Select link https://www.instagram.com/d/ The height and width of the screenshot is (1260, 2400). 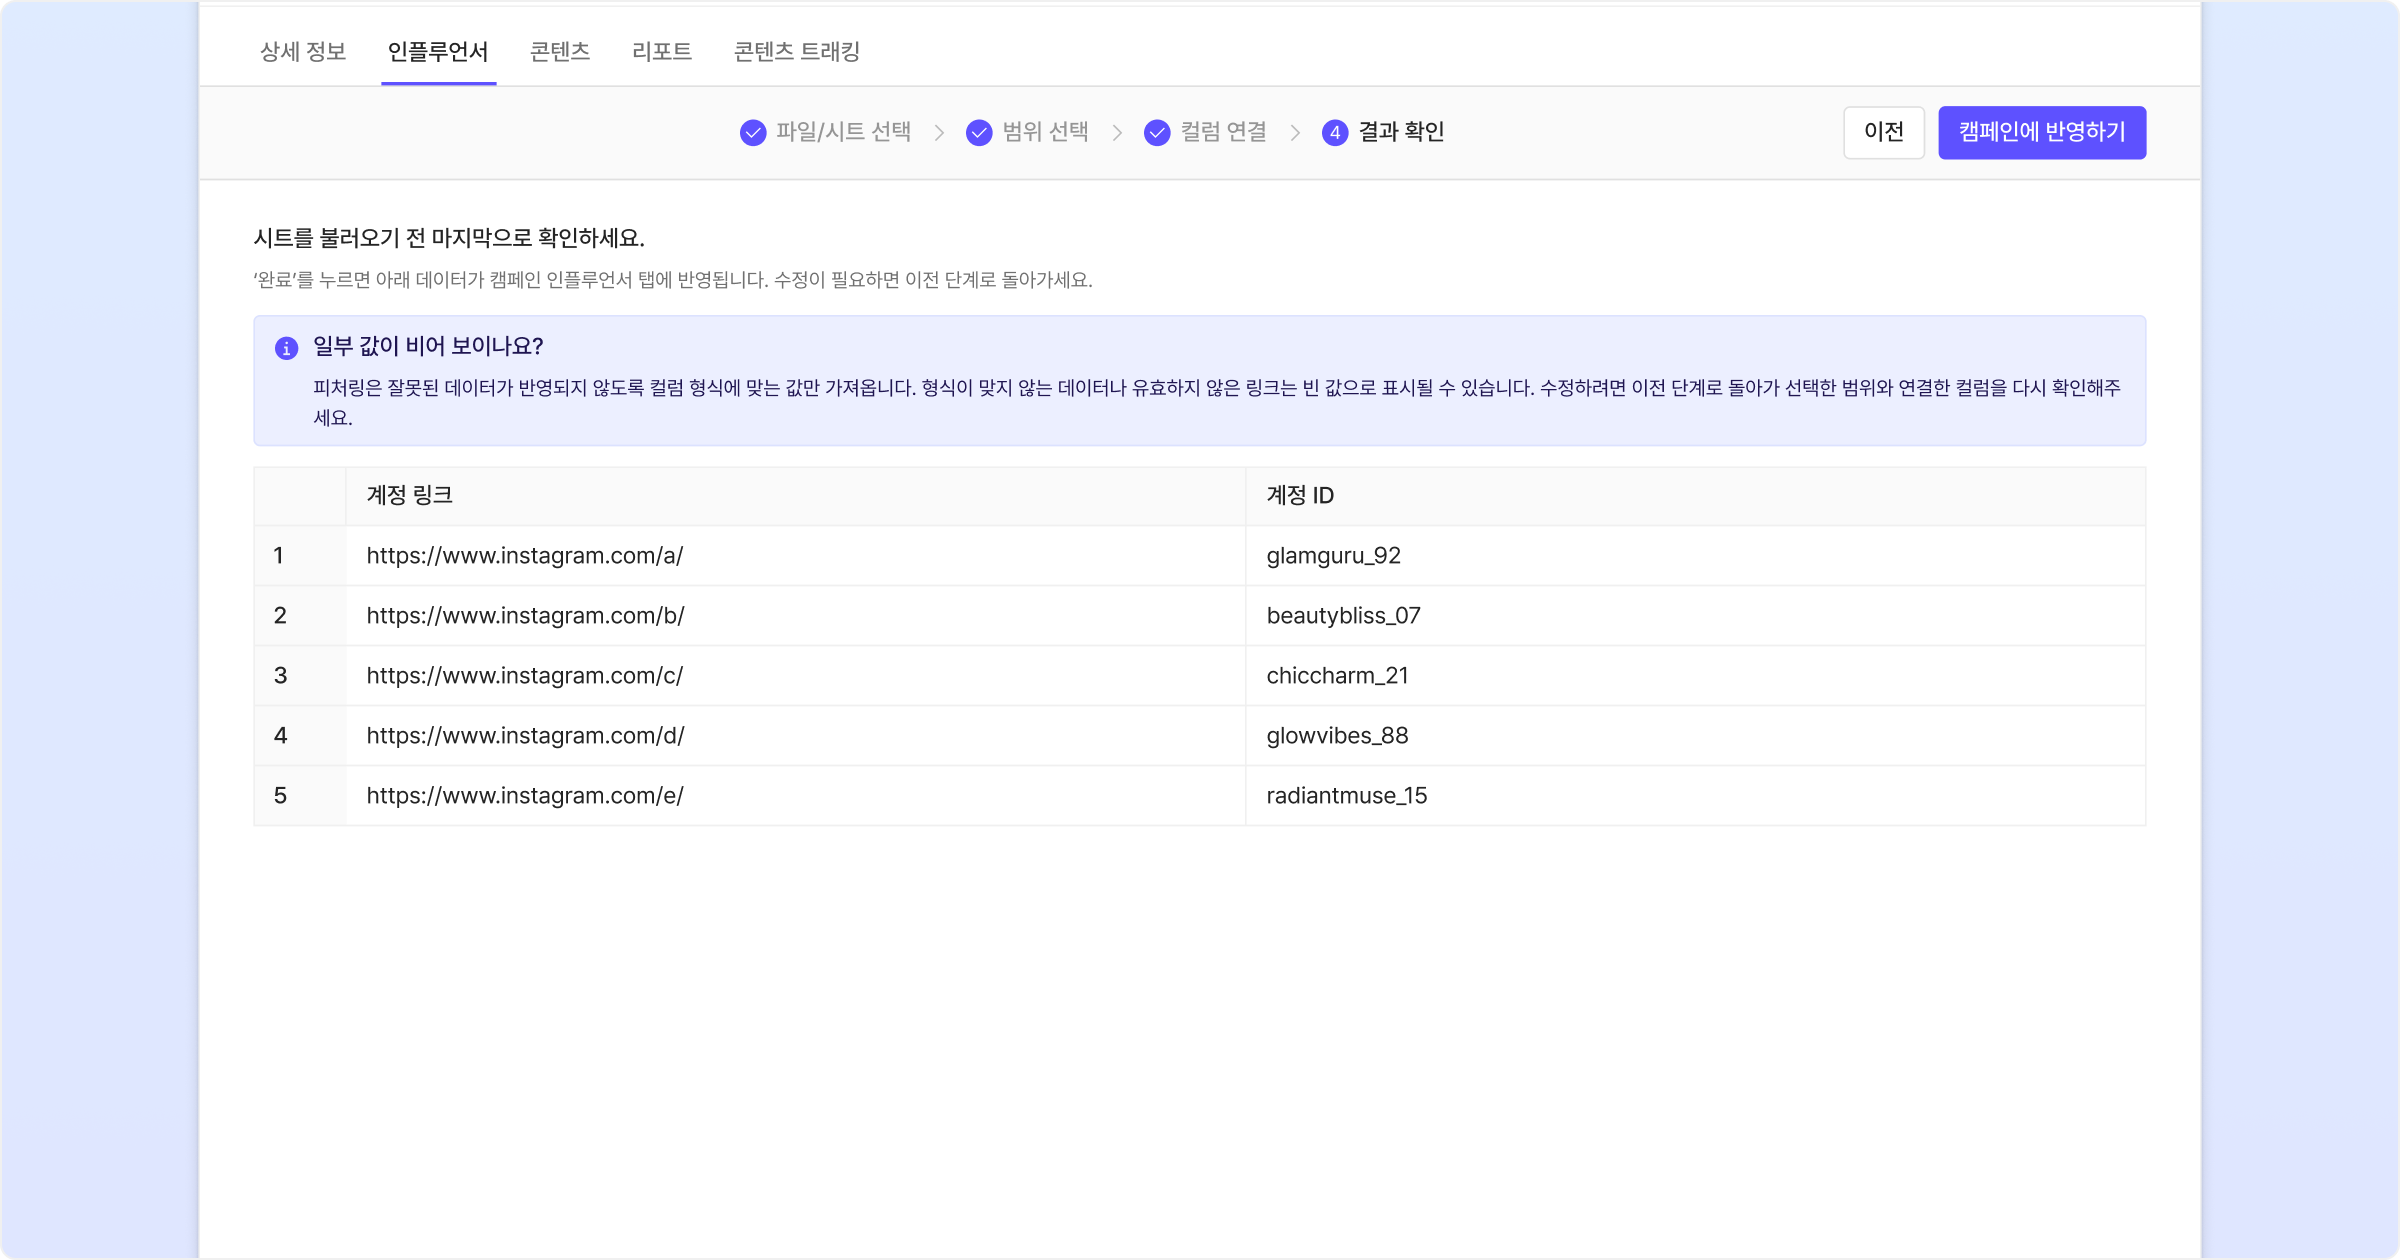pos(526,736)
